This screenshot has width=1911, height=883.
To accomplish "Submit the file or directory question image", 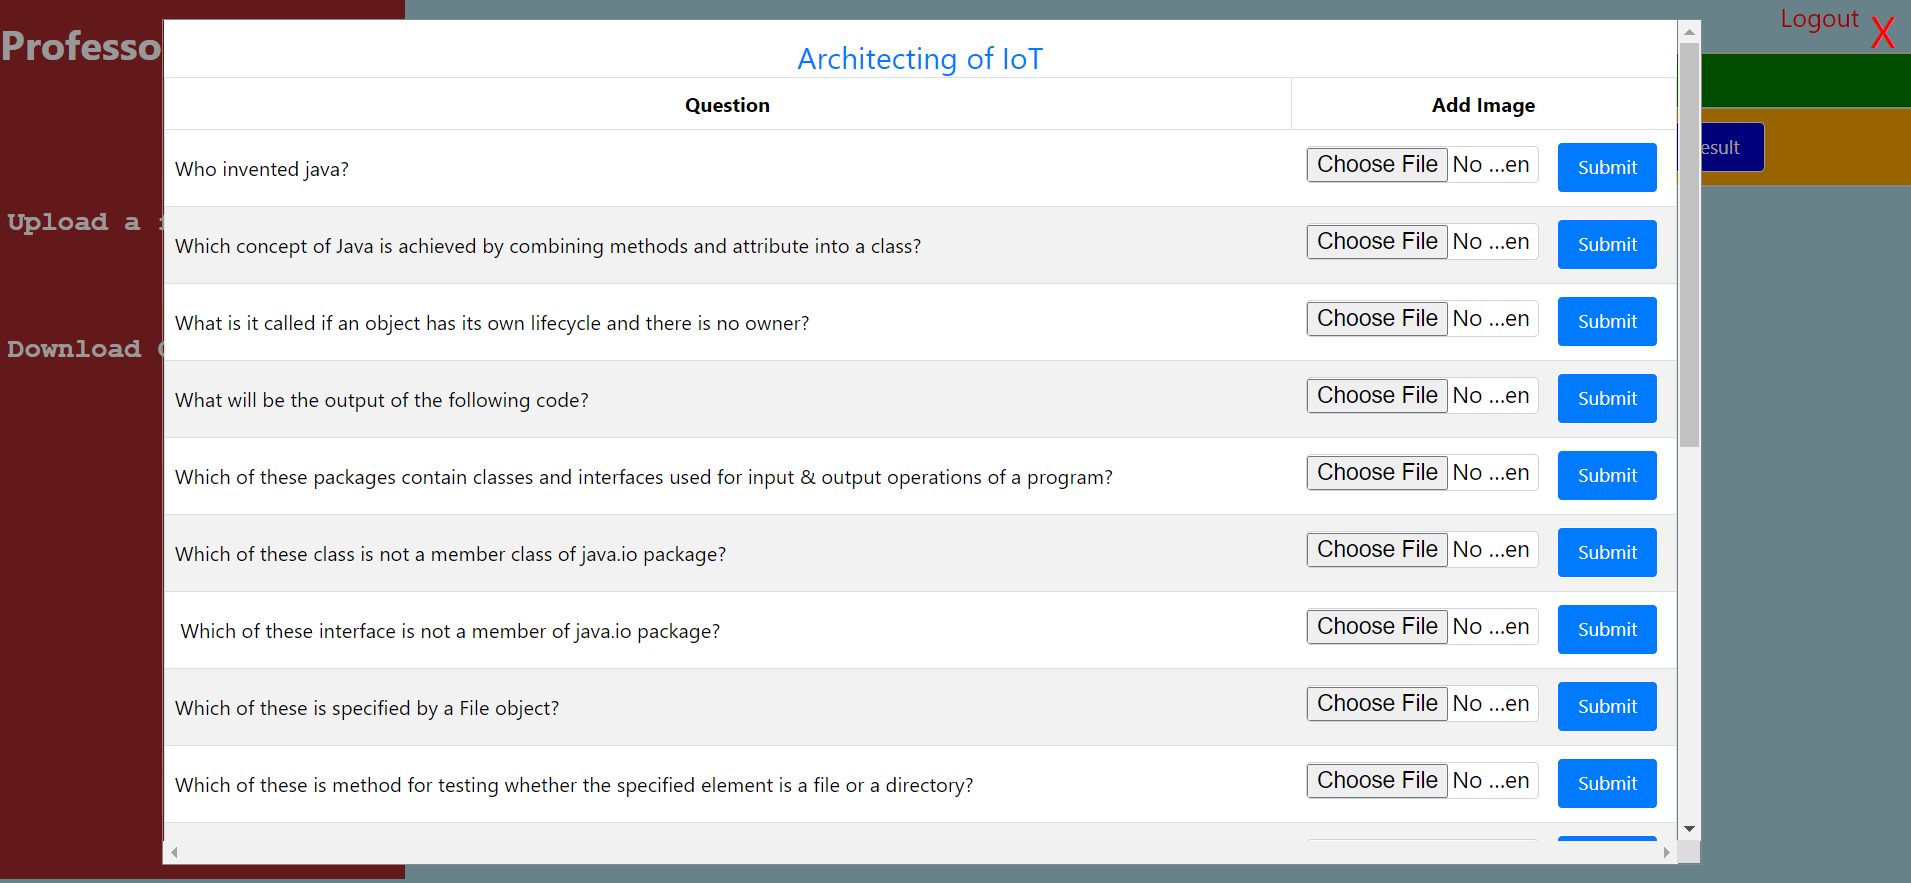I will pyautogui.click(x=1606, y=784).
